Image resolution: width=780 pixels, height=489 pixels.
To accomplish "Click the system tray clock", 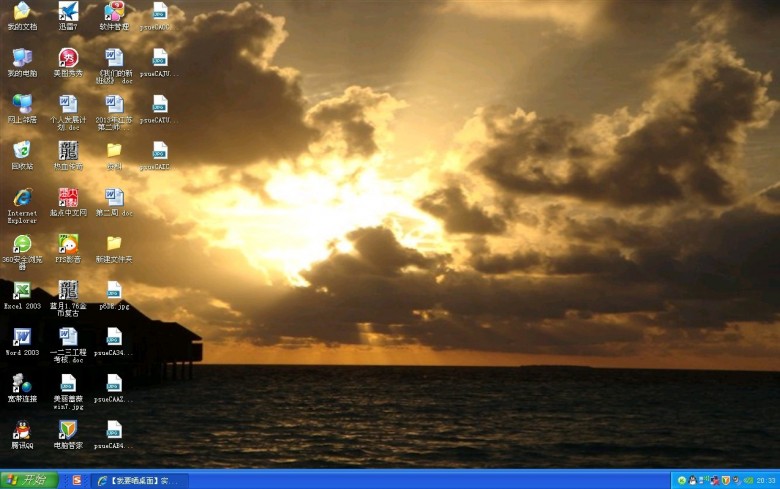I will pyautogui.click(x=766, y=481).
